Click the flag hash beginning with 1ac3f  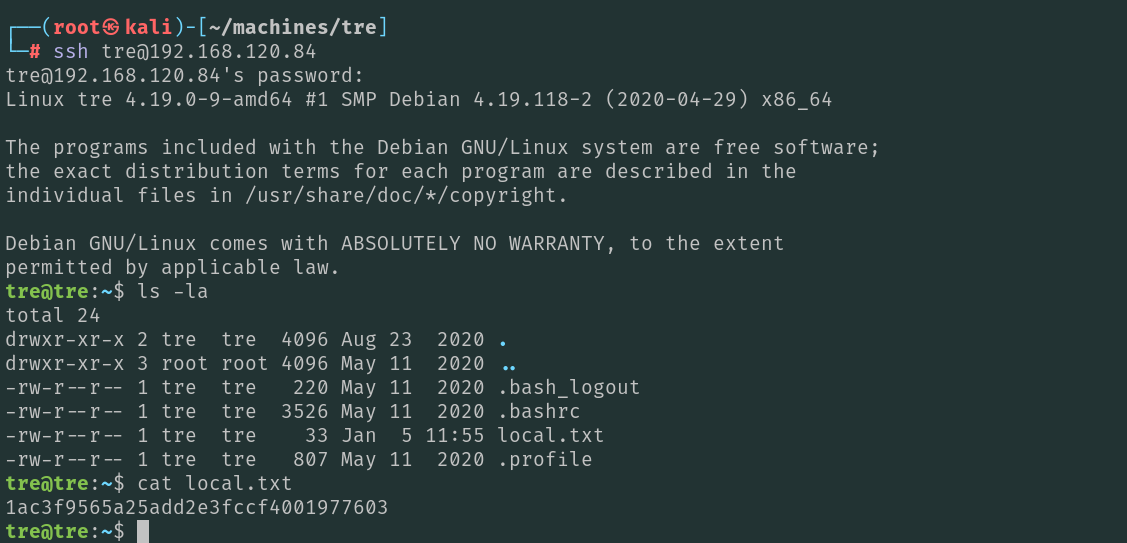coord(196,507)
